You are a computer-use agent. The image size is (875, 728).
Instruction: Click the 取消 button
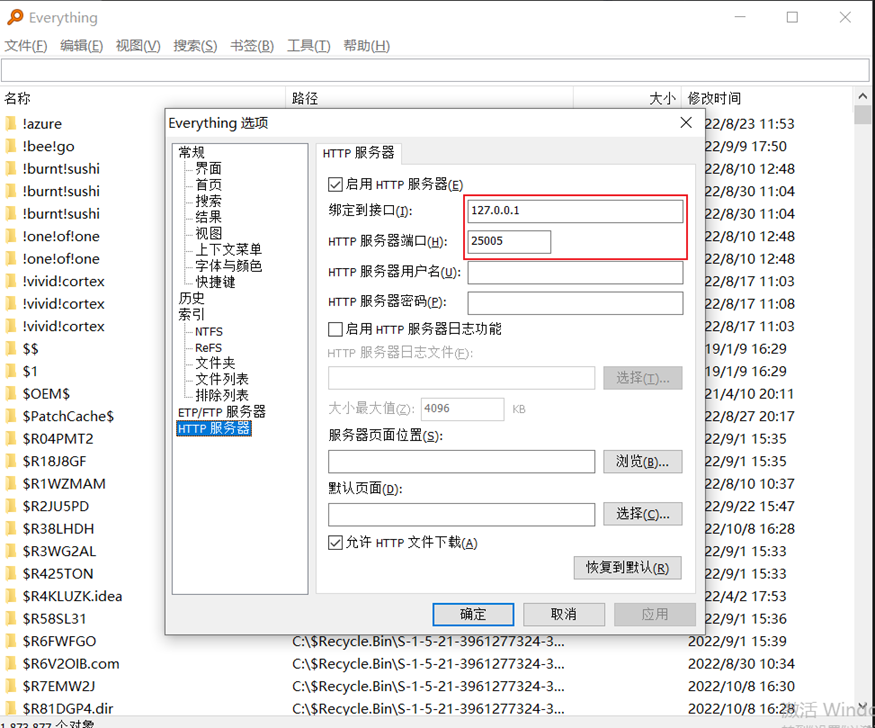click(x=564, y=614)
